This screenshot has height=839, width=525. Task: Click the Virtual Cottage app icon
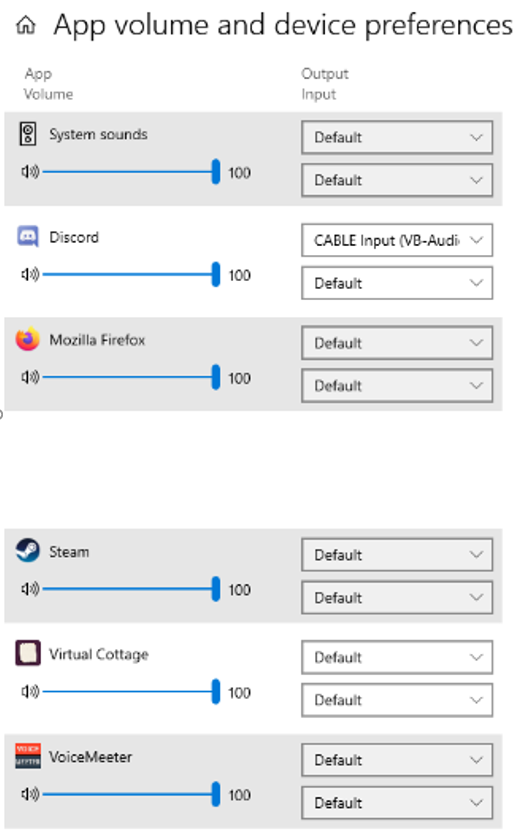(28, 653)
